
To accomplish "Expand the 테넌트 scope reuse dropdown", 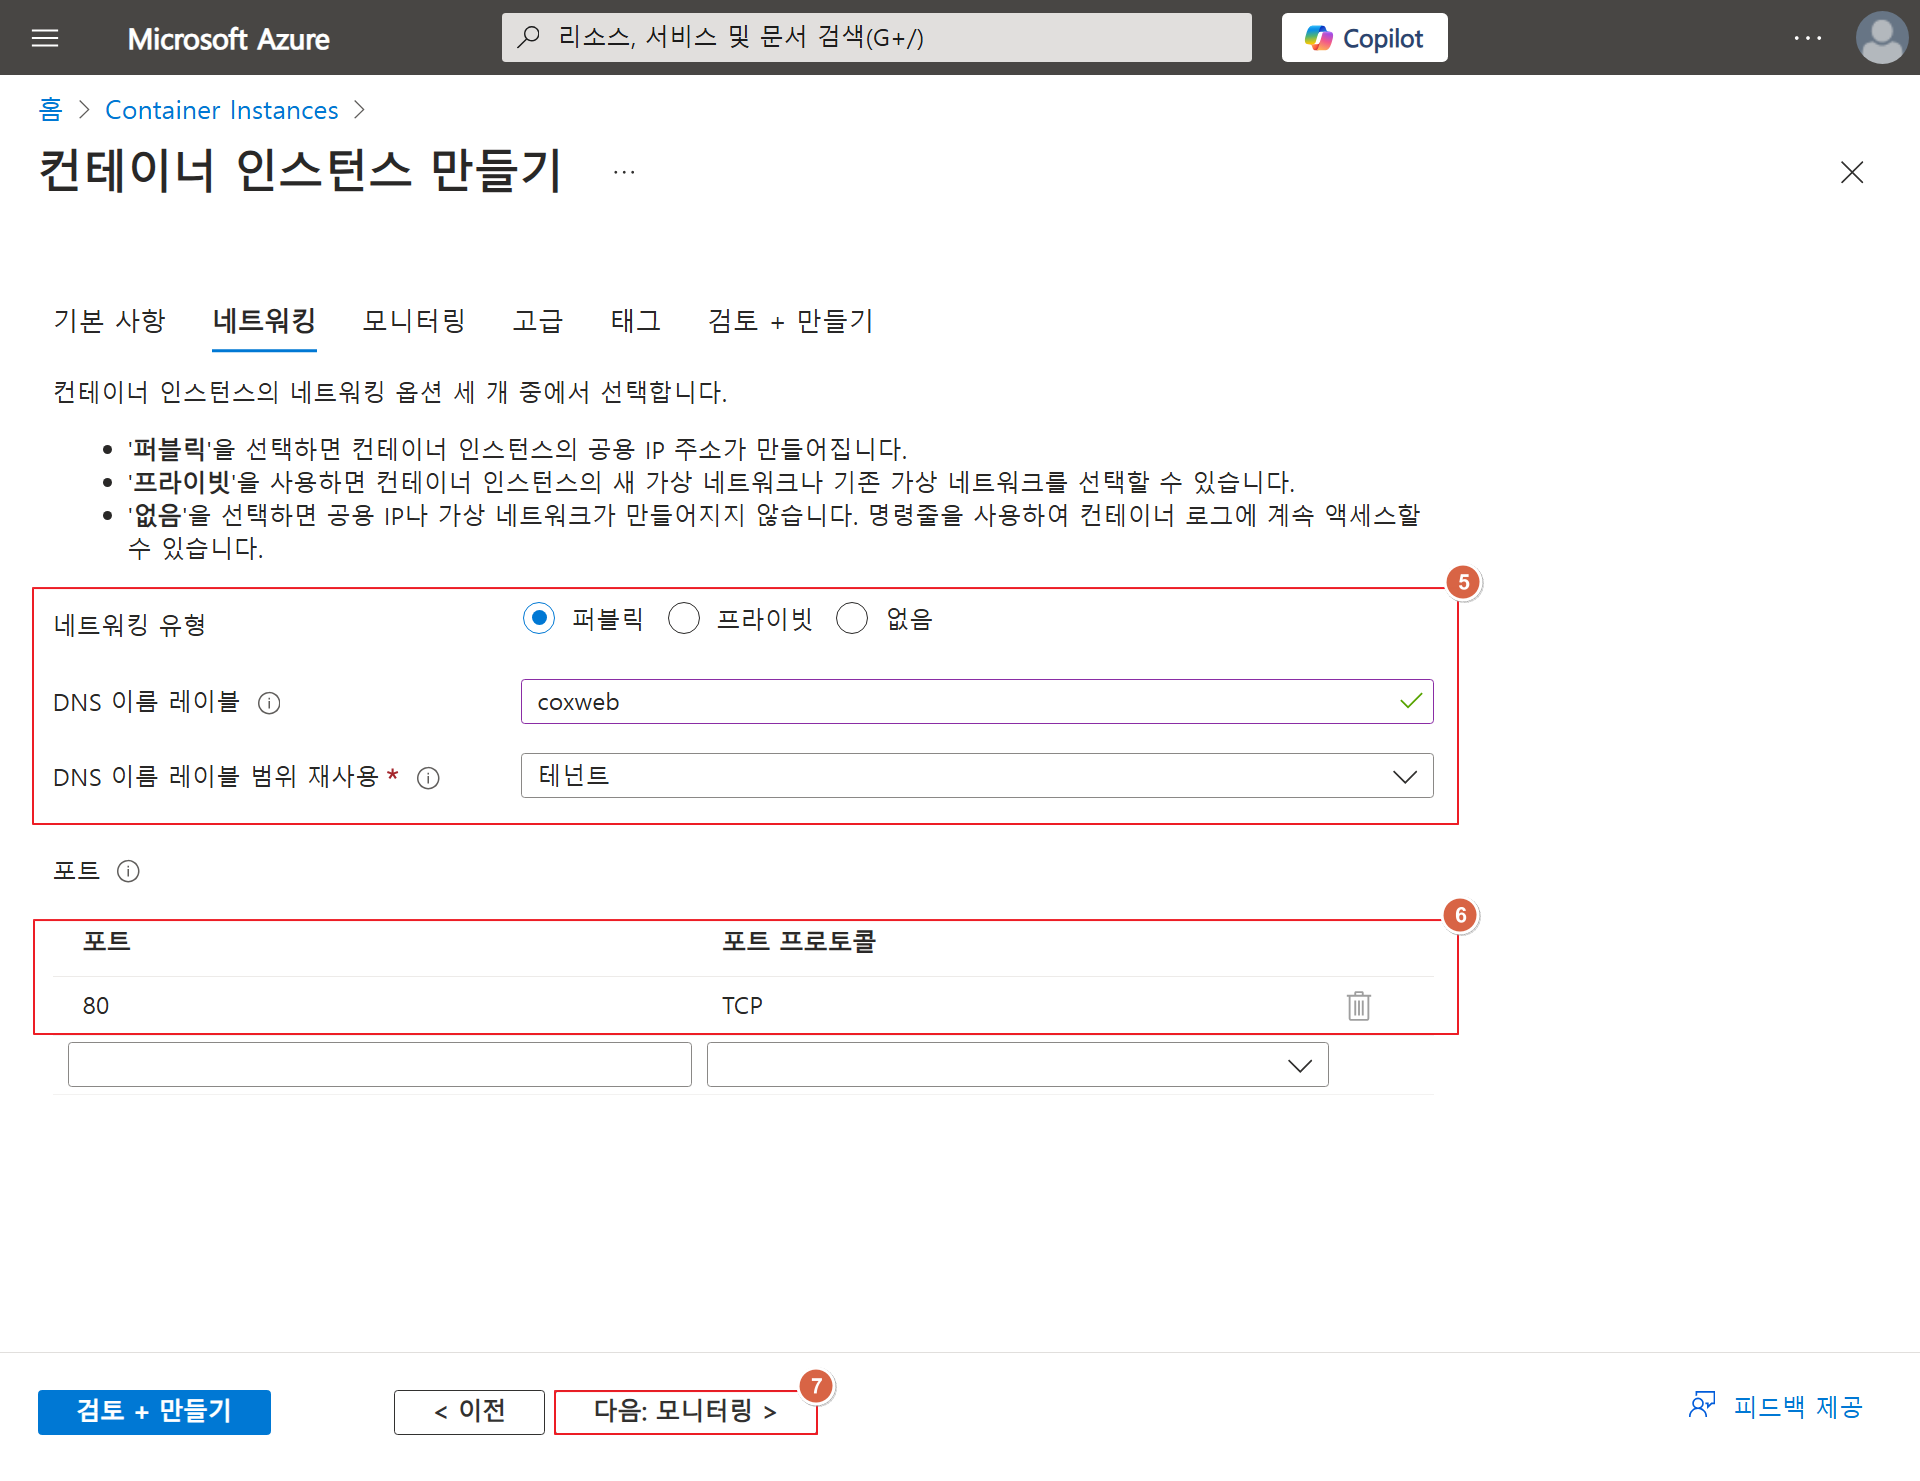I will click(x=976, y=776).
